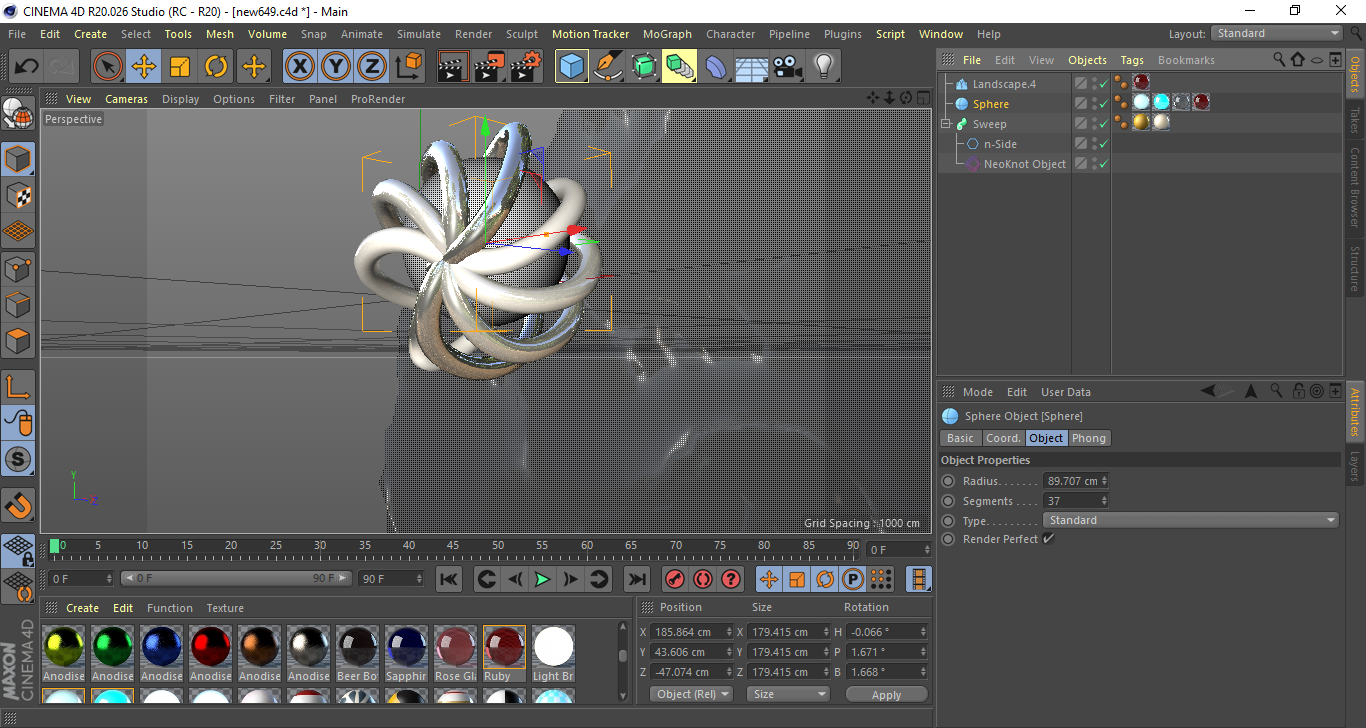Viewport: 1366px width, 728px height.
Task: Click Render View clapperboard icon
Action: [454, 67]
